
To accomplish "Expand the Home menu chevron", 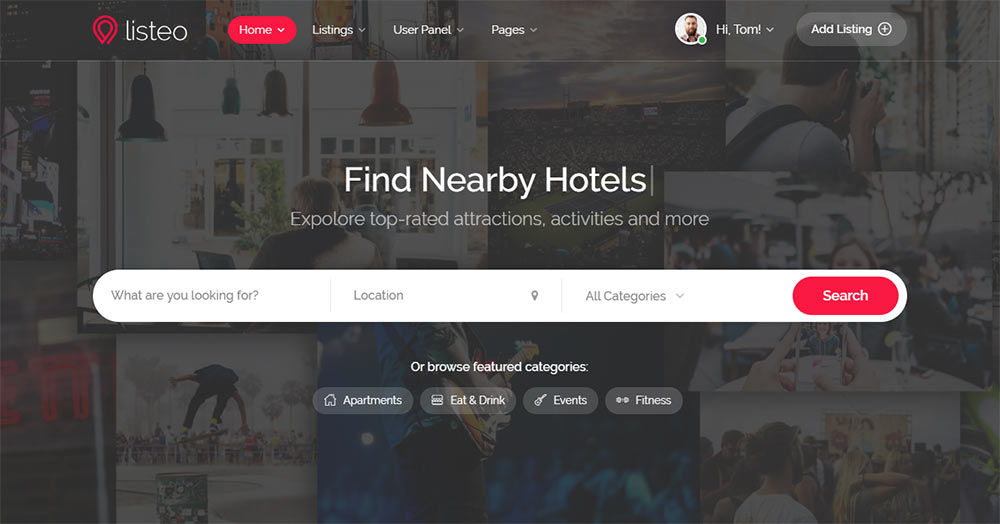I will pos(281,30).
